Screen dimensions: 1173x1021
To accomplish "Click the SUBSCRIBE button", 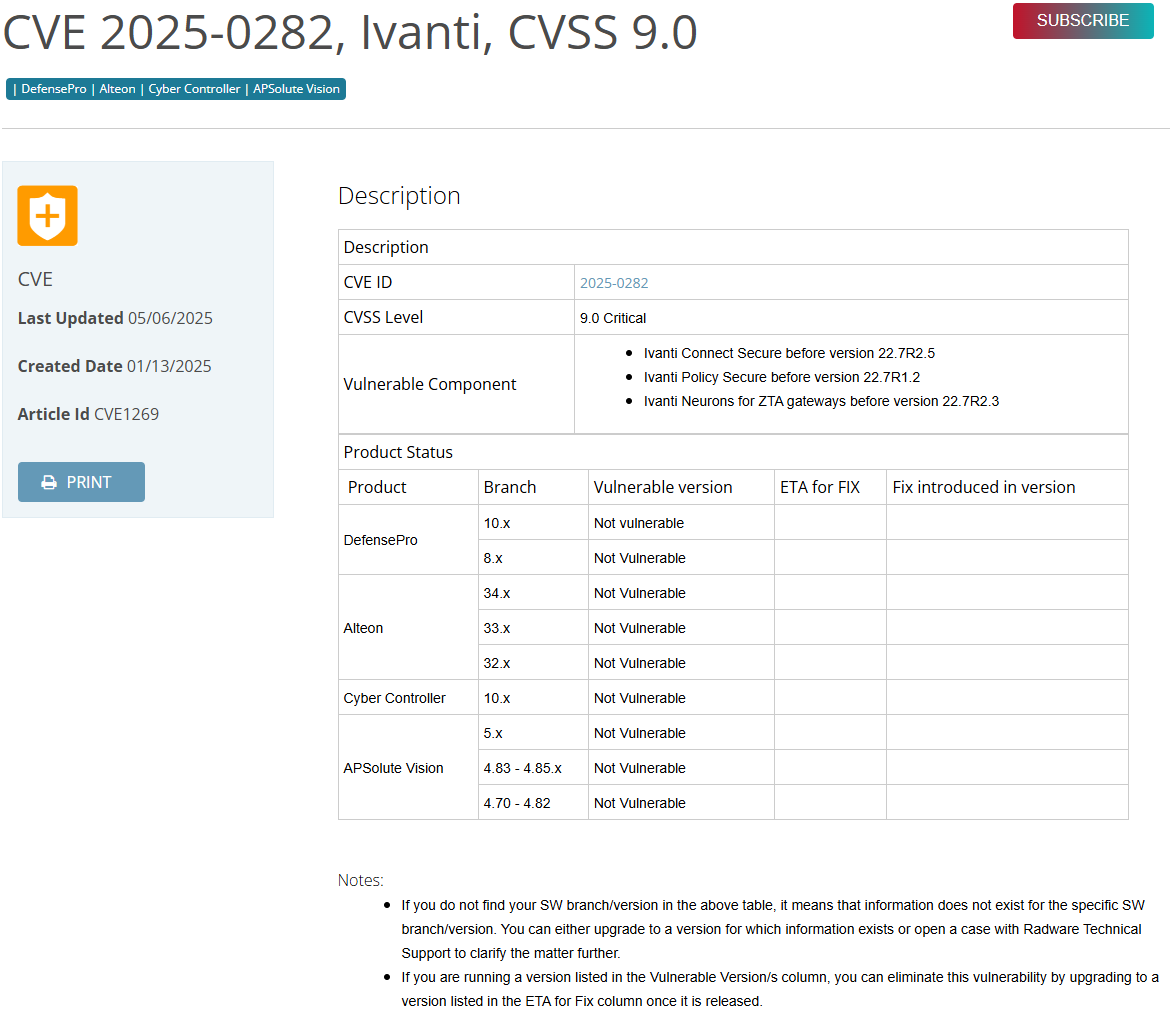I will [x=1082, y=20].
